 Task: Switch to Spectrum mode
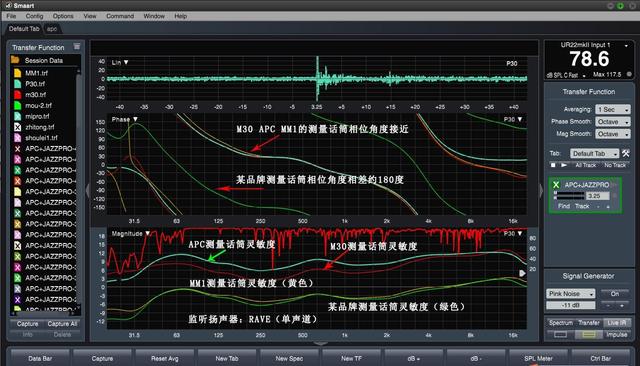coord(560,322)
